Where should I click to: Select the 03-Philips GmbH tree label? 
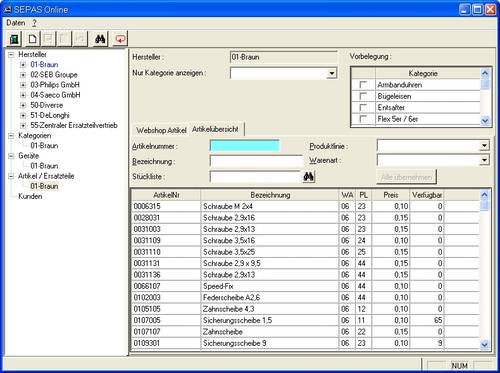pyautogui.click(x=55, y=85)
